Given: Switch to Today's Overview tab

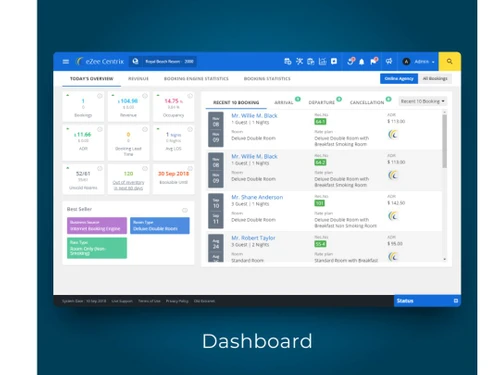Looking at the screenshot, I should click(x=91, y=79).
